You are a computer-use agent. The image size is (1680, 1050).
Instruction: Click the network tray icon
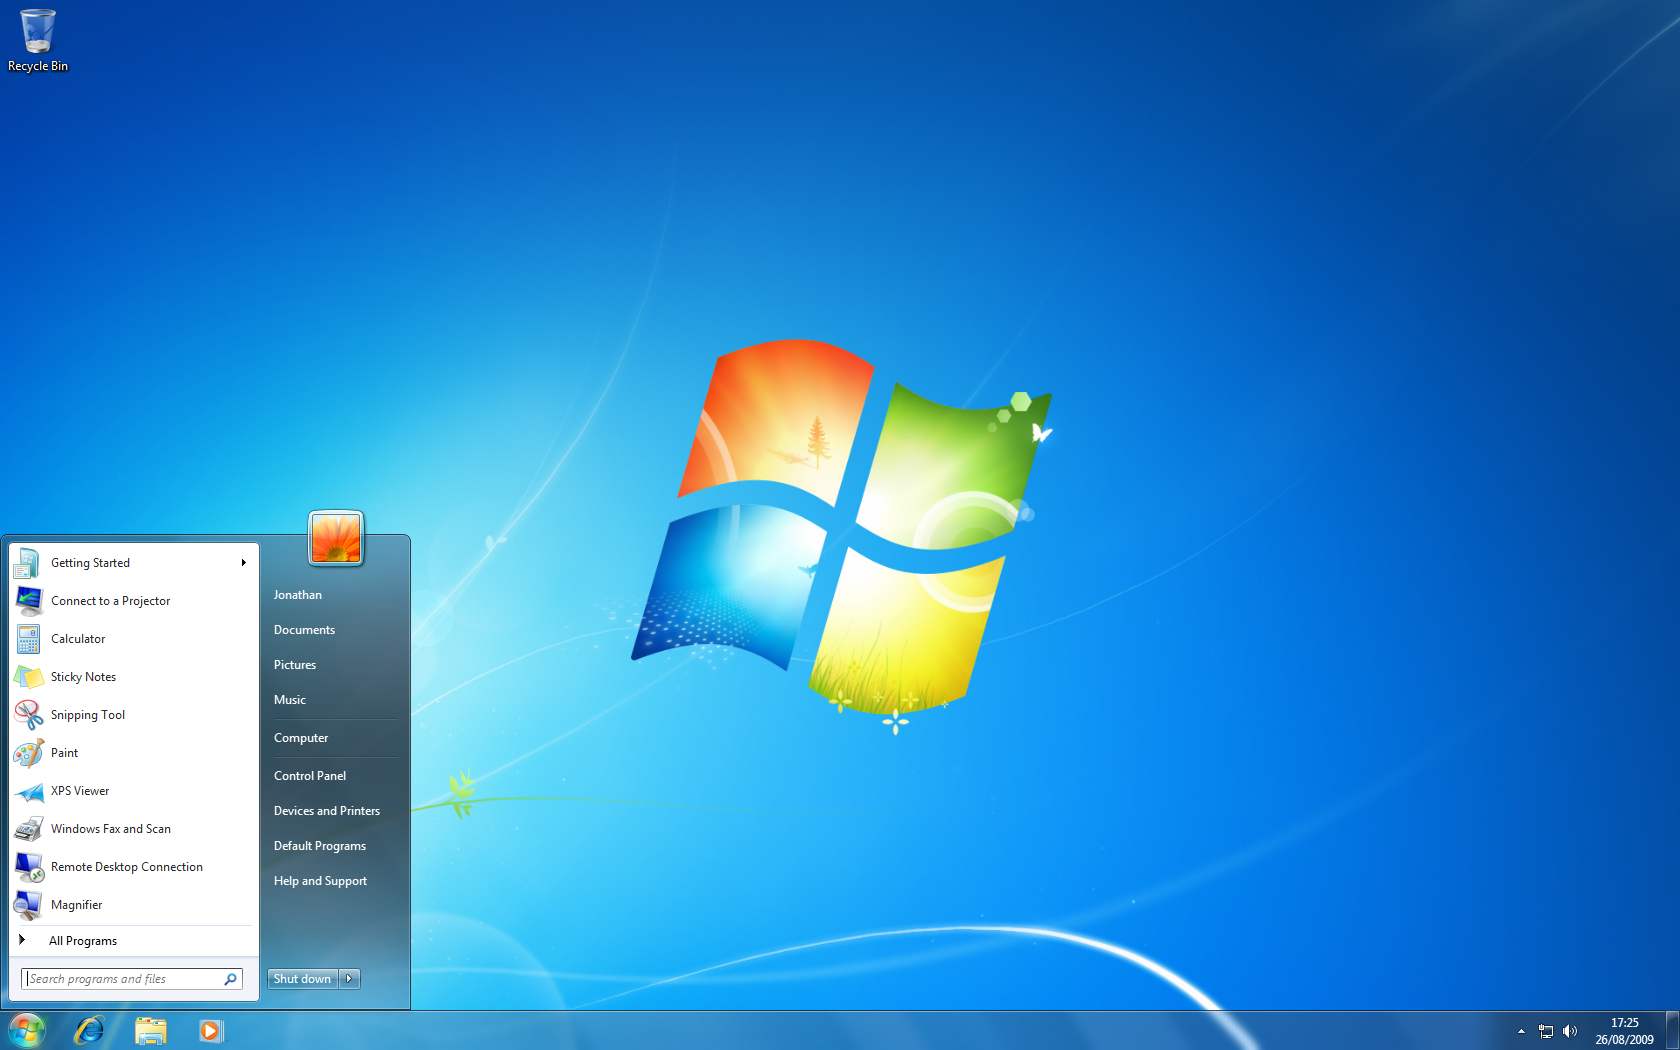tap(1546, 1031)
